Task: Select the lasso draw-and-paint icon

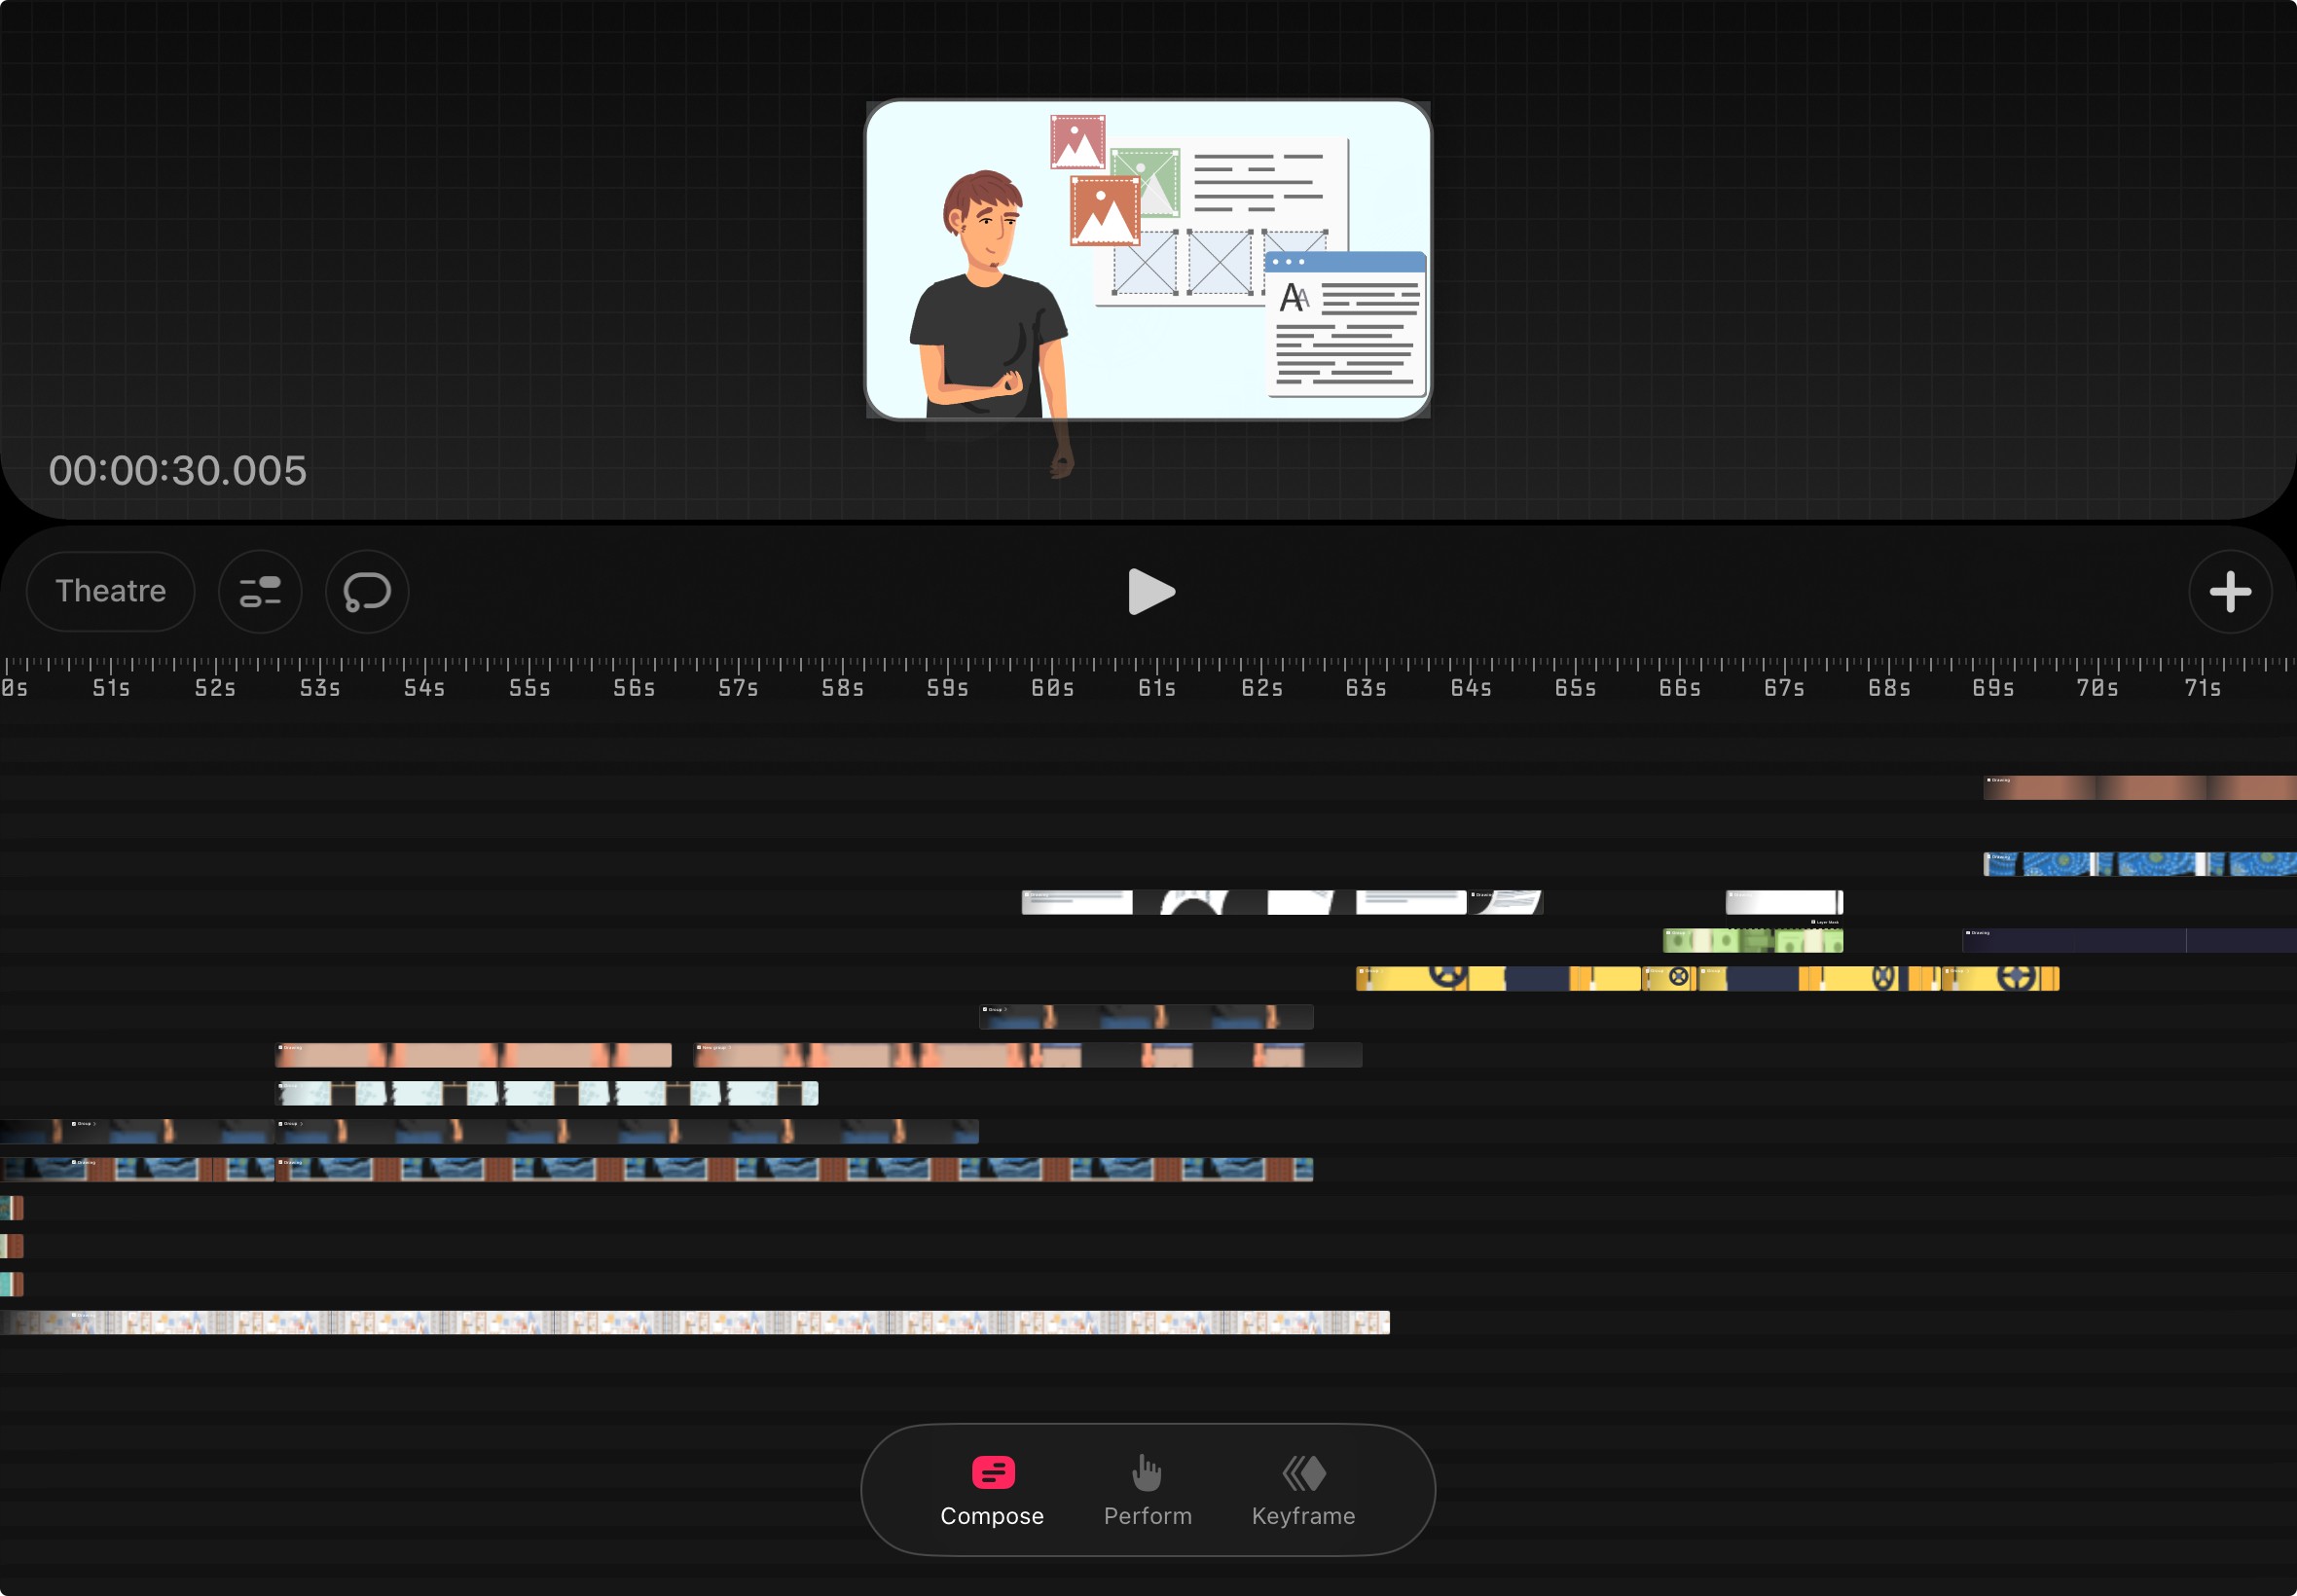Action: [367, 591]
